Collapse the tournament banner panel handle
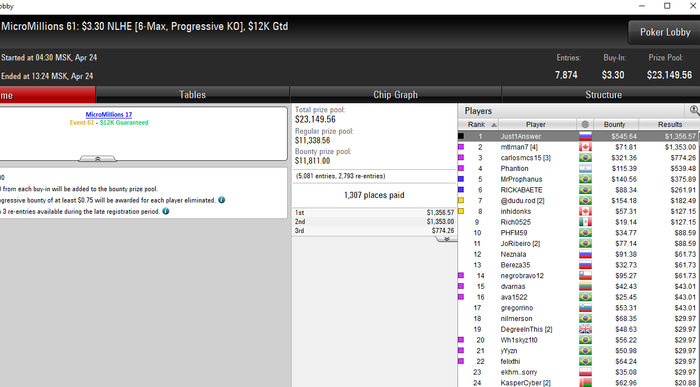The image size is (700, 387). 98,158
